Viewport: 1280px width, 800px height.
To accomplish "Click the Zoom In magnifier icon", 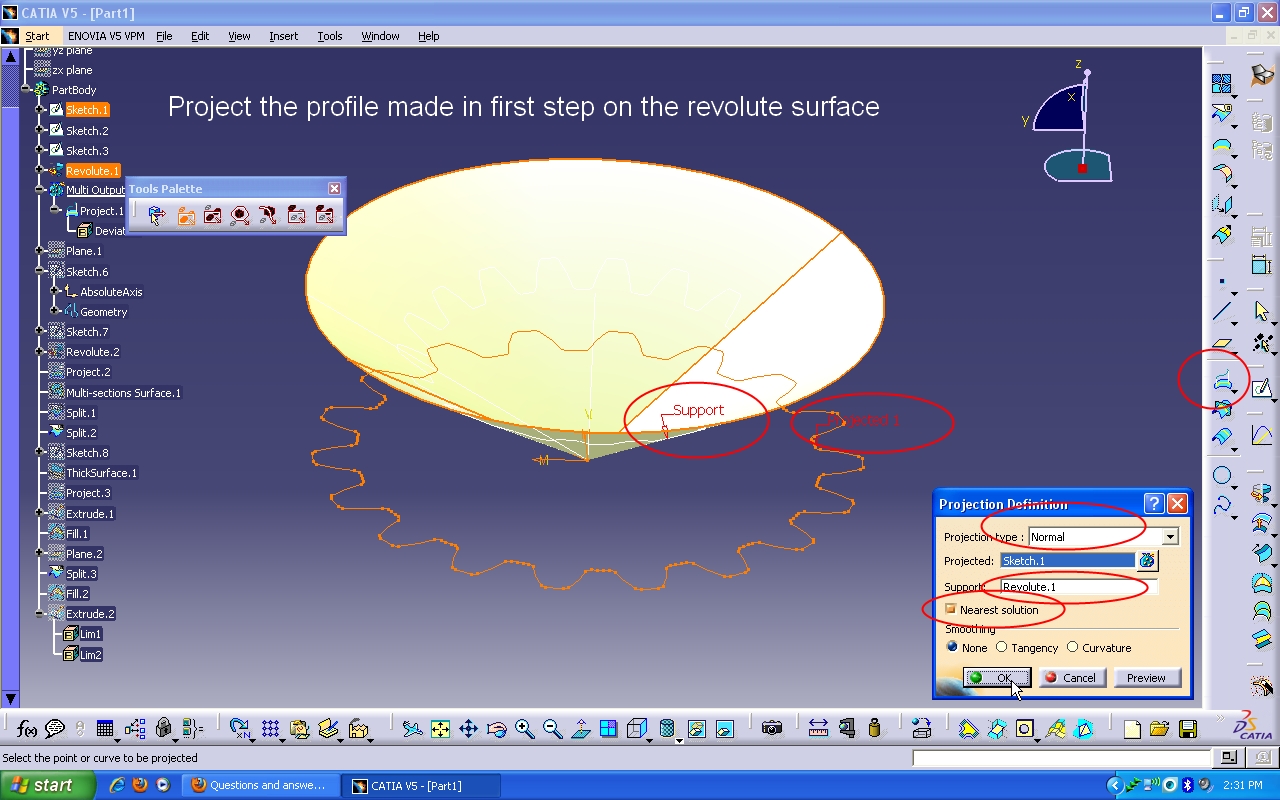I will (525, 730).
